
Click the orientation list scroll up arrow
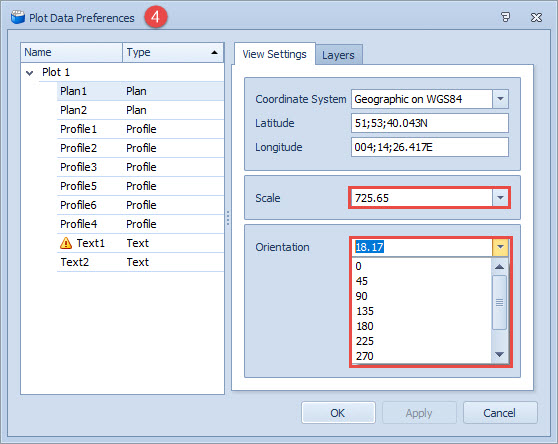pos(499,266)
